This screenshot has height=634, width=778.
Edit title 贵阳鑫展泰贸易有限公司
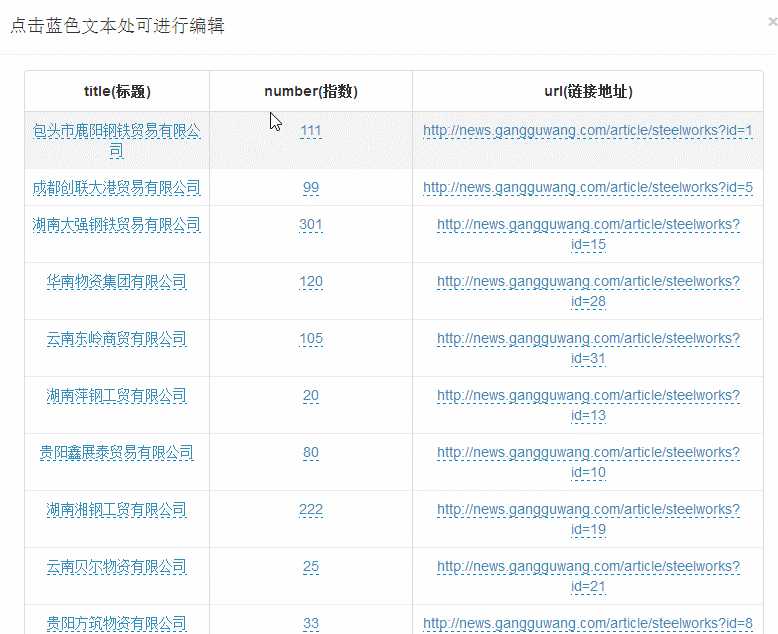pyautogui.click(x=117, y=453)
